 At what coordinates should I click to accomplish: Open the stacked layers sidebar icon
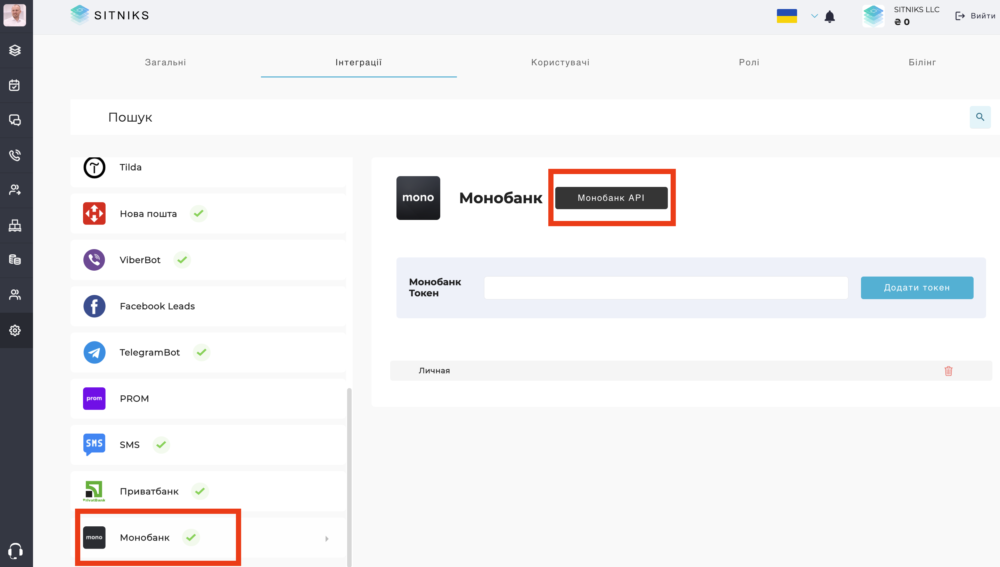coord(15,50)
